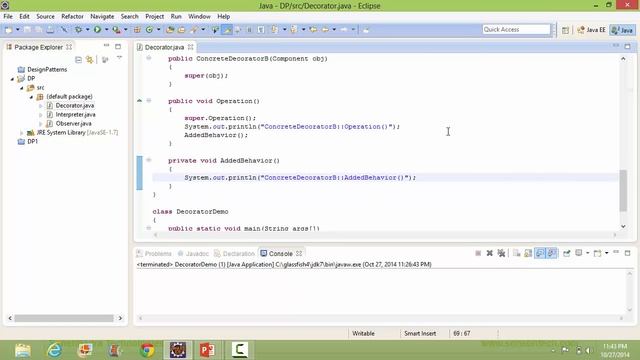This screenshot has width=640, height=360.
Task: Open PowerPoint from the taskbar
Action: (x=208, y=350)
